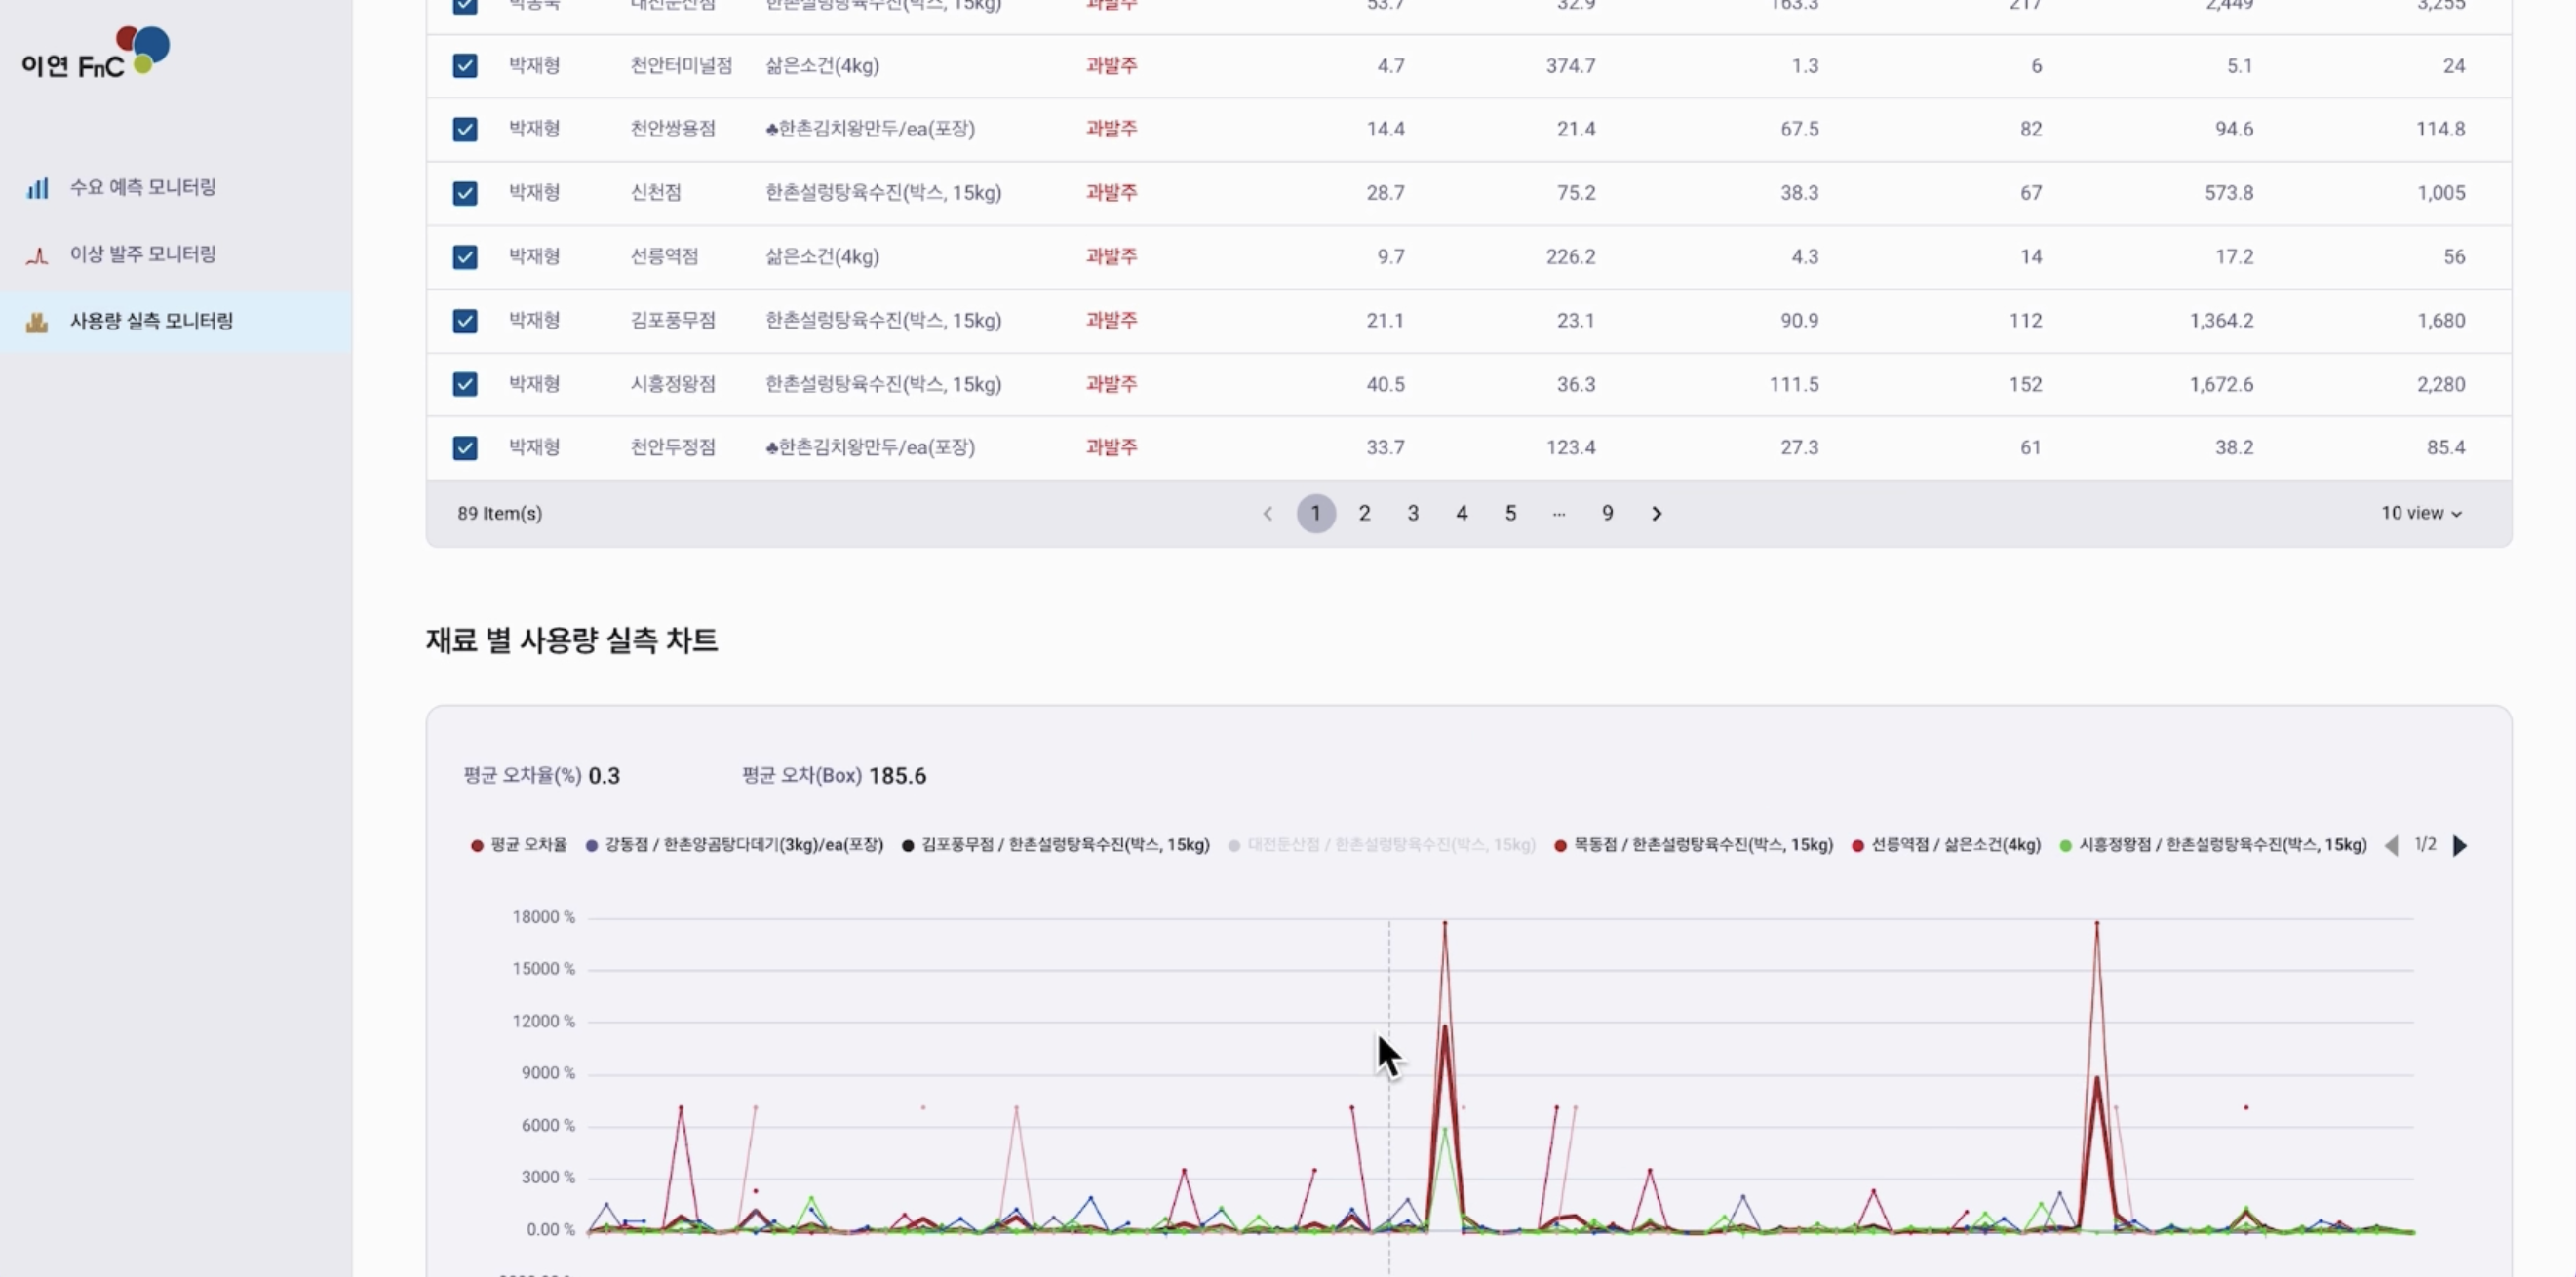
Task: Toggle 평균 오차율 legend color dot
Action: coord(477,846)
